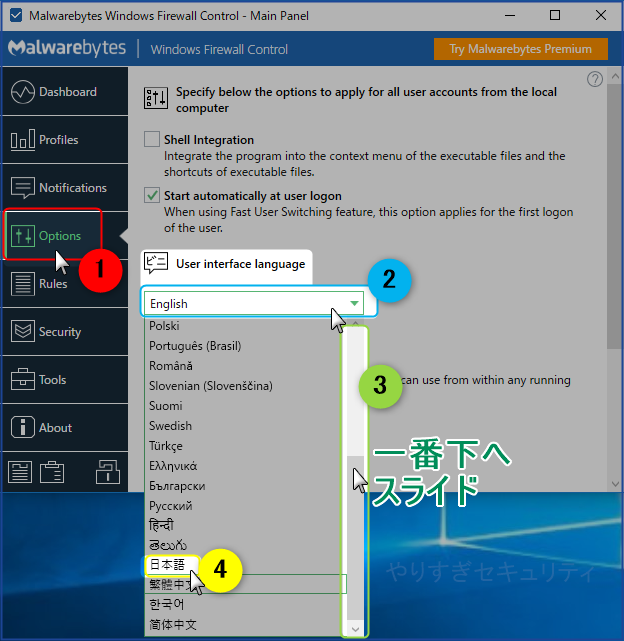Click language list scroll-down arrow

click(x=355, y=629)
